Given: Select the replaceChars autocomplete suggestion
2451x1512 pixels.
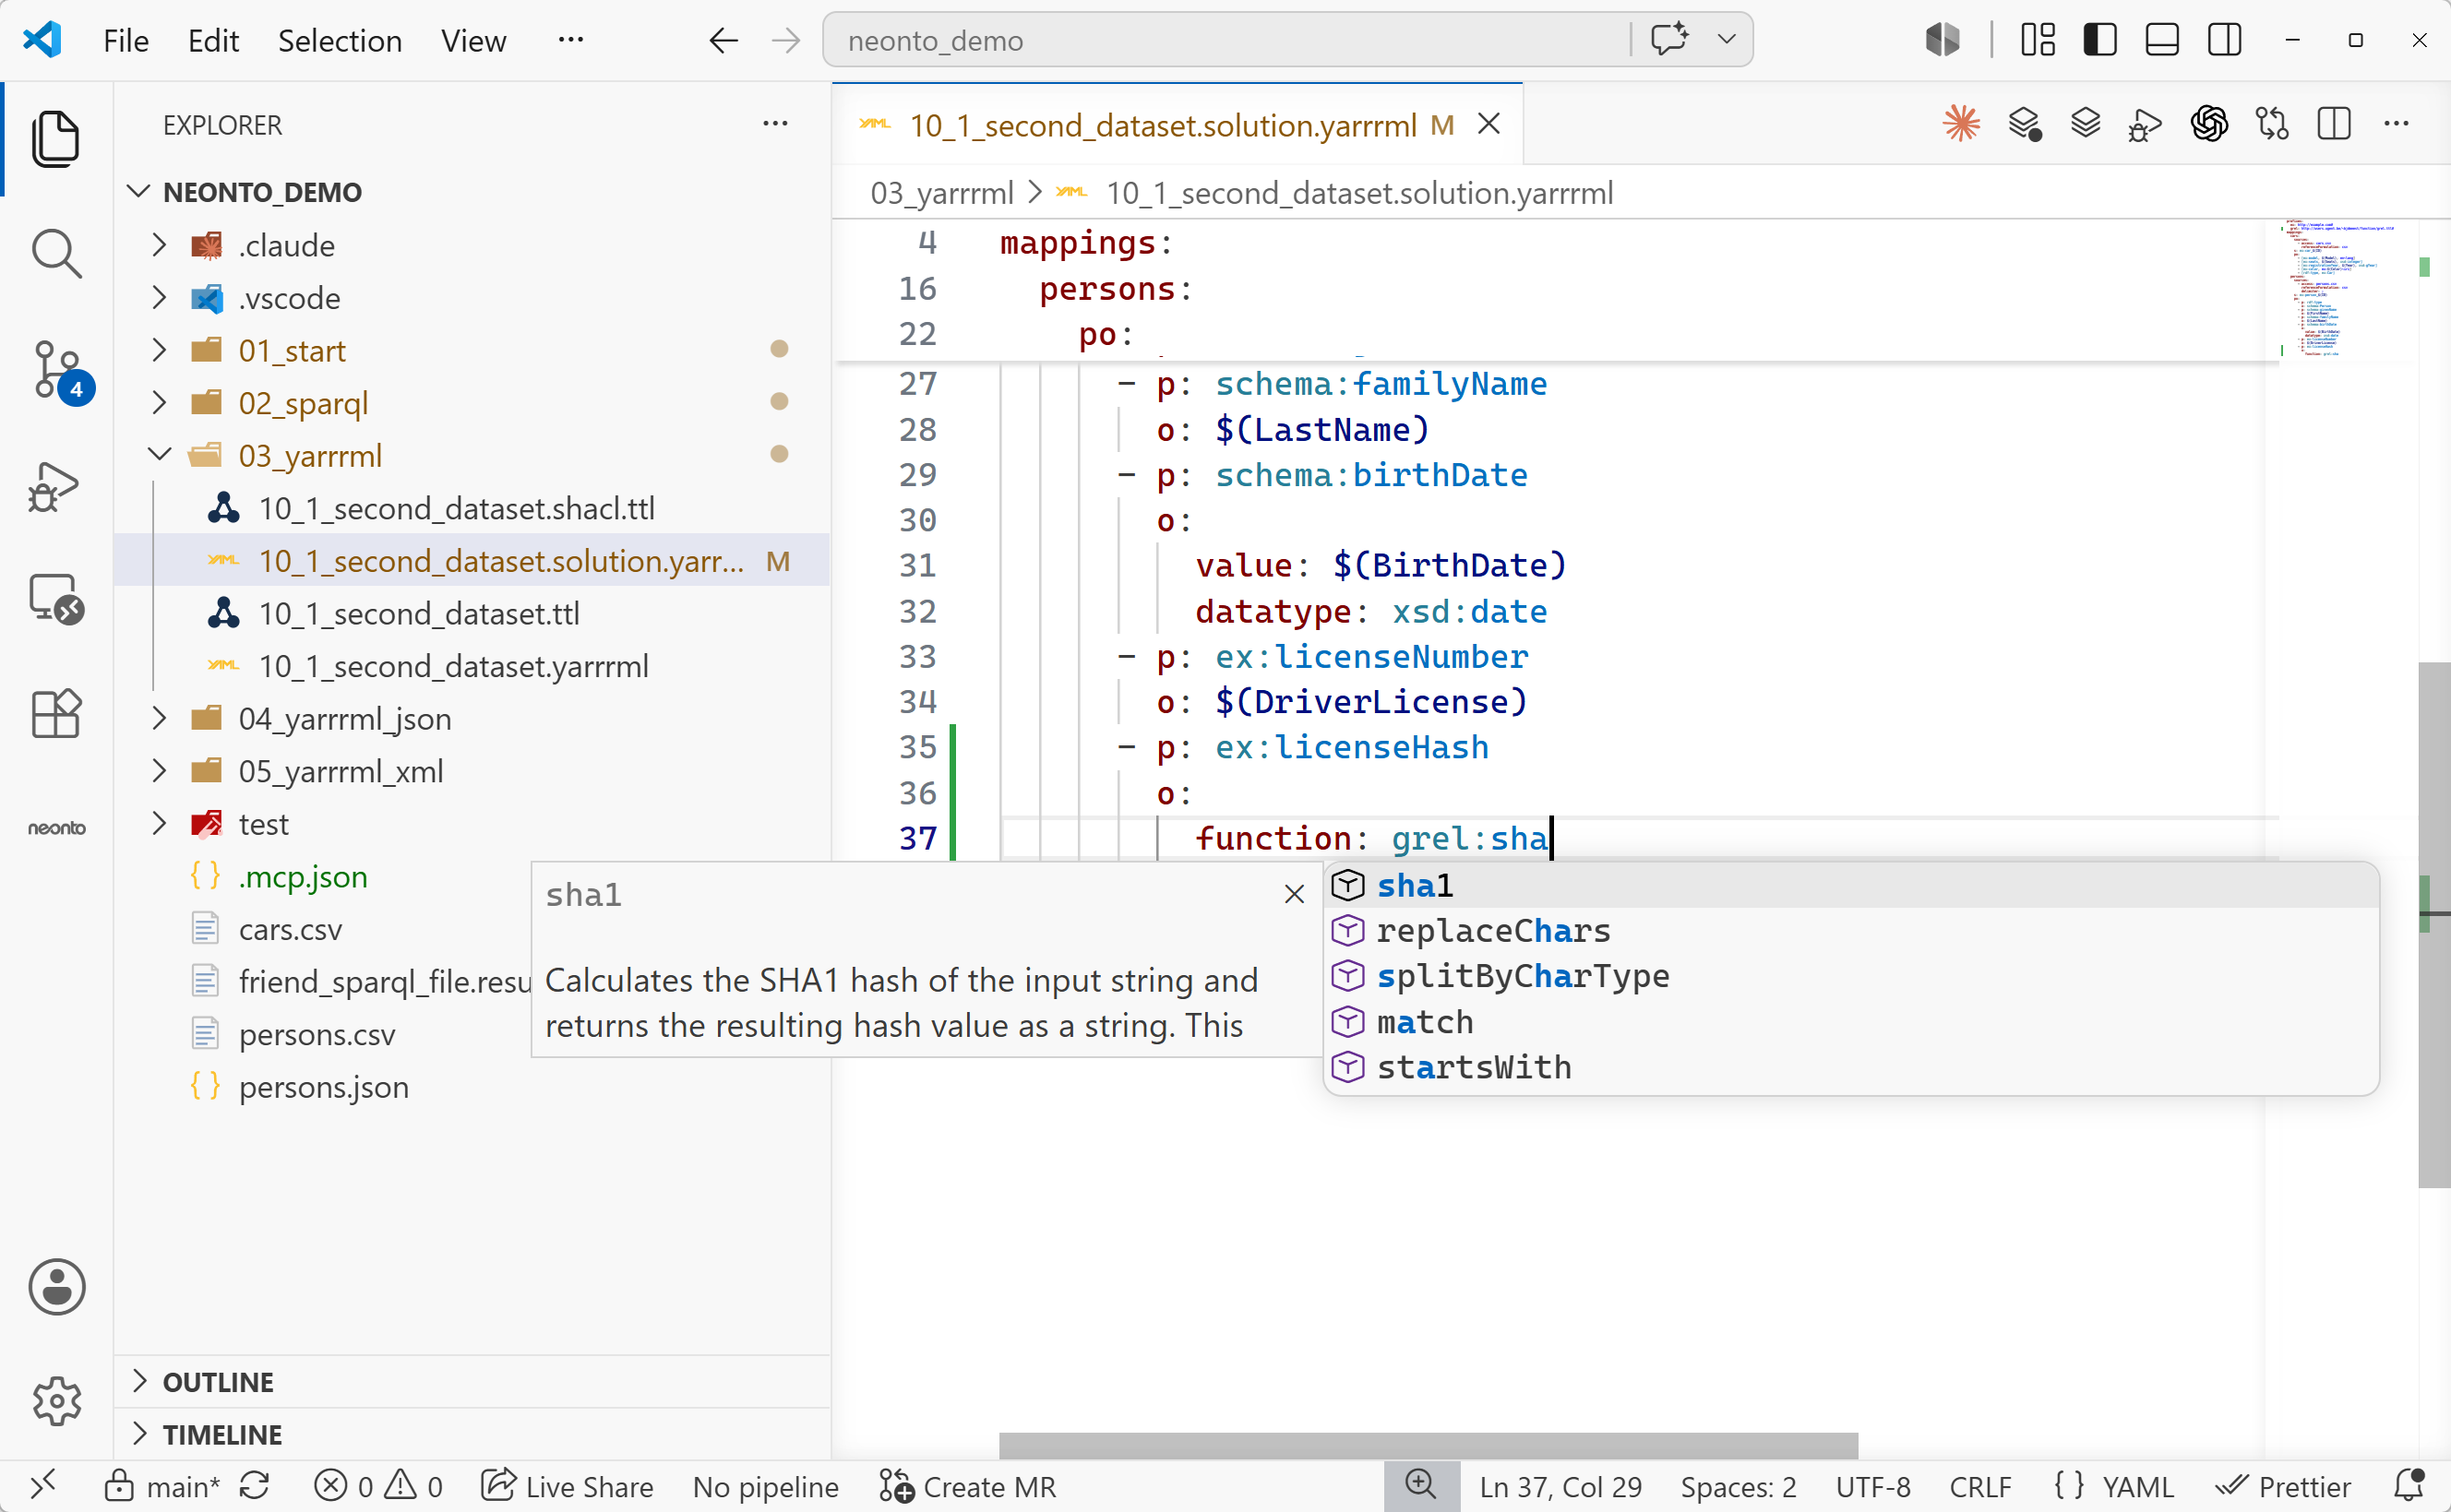Looking at the screenshot, I should click(x=1850, y=931).
